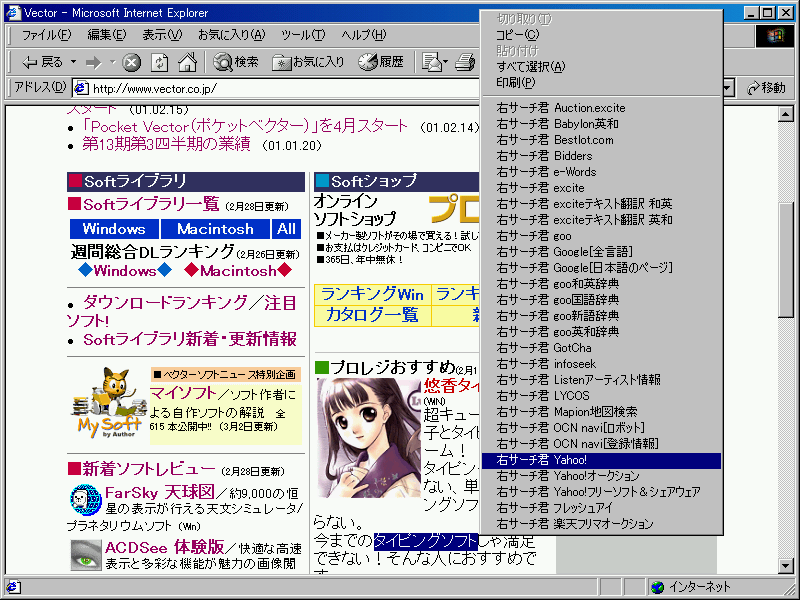Image resolution: width=800 pixels, height=600 pixels.
Task: Open the File (ファイル) menu
Action: point(46,35)
